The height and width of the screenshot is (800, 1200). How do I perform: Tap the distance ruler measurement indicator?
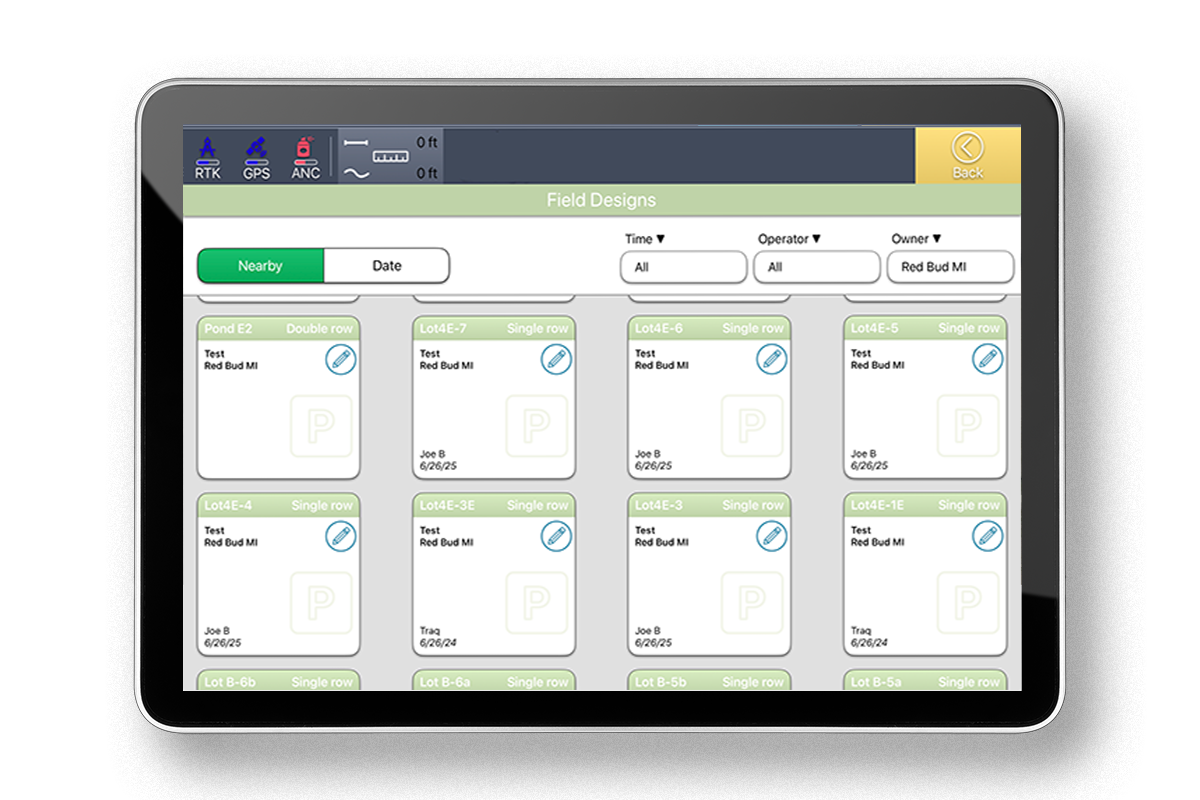point(391,156)
